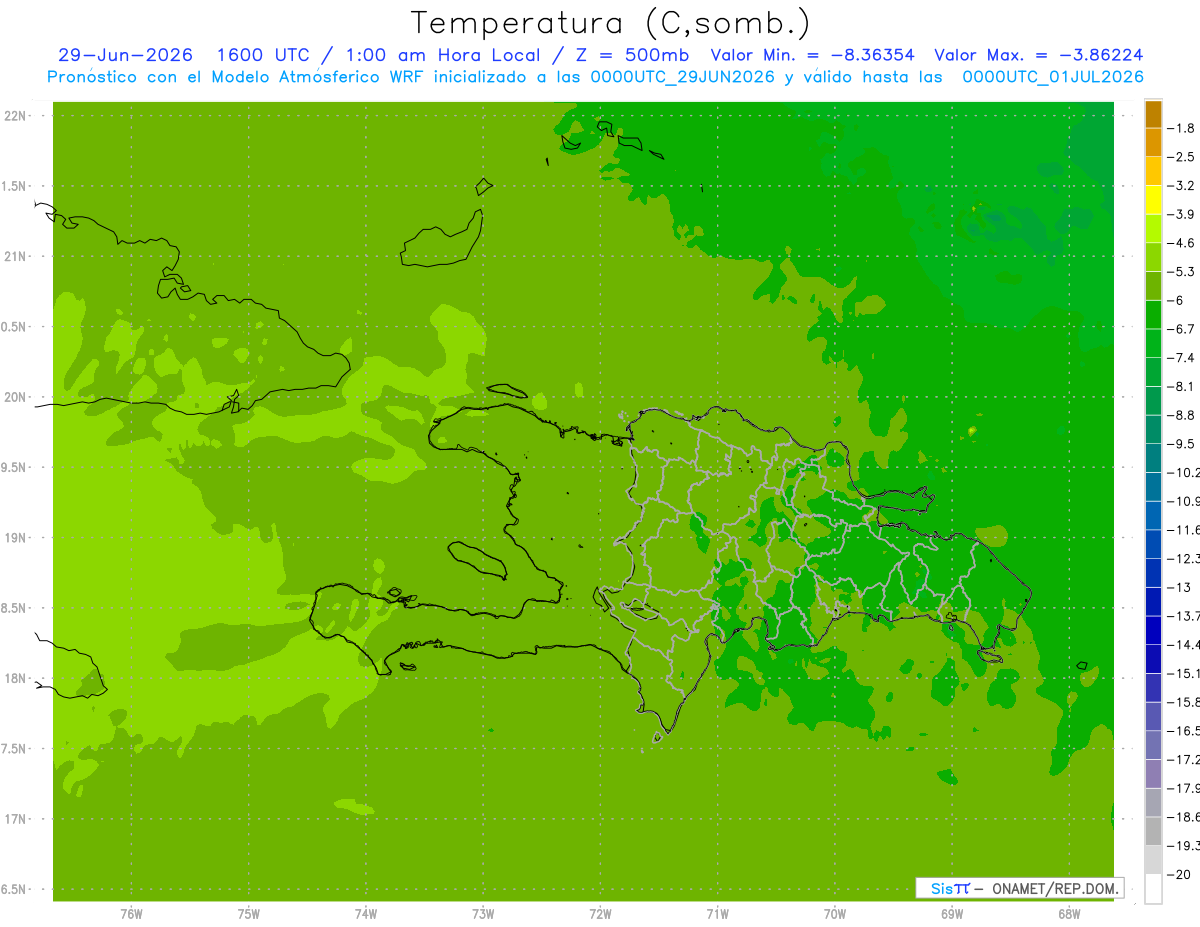Click the '-3.9' color bar value

(x=1181, y=214)
